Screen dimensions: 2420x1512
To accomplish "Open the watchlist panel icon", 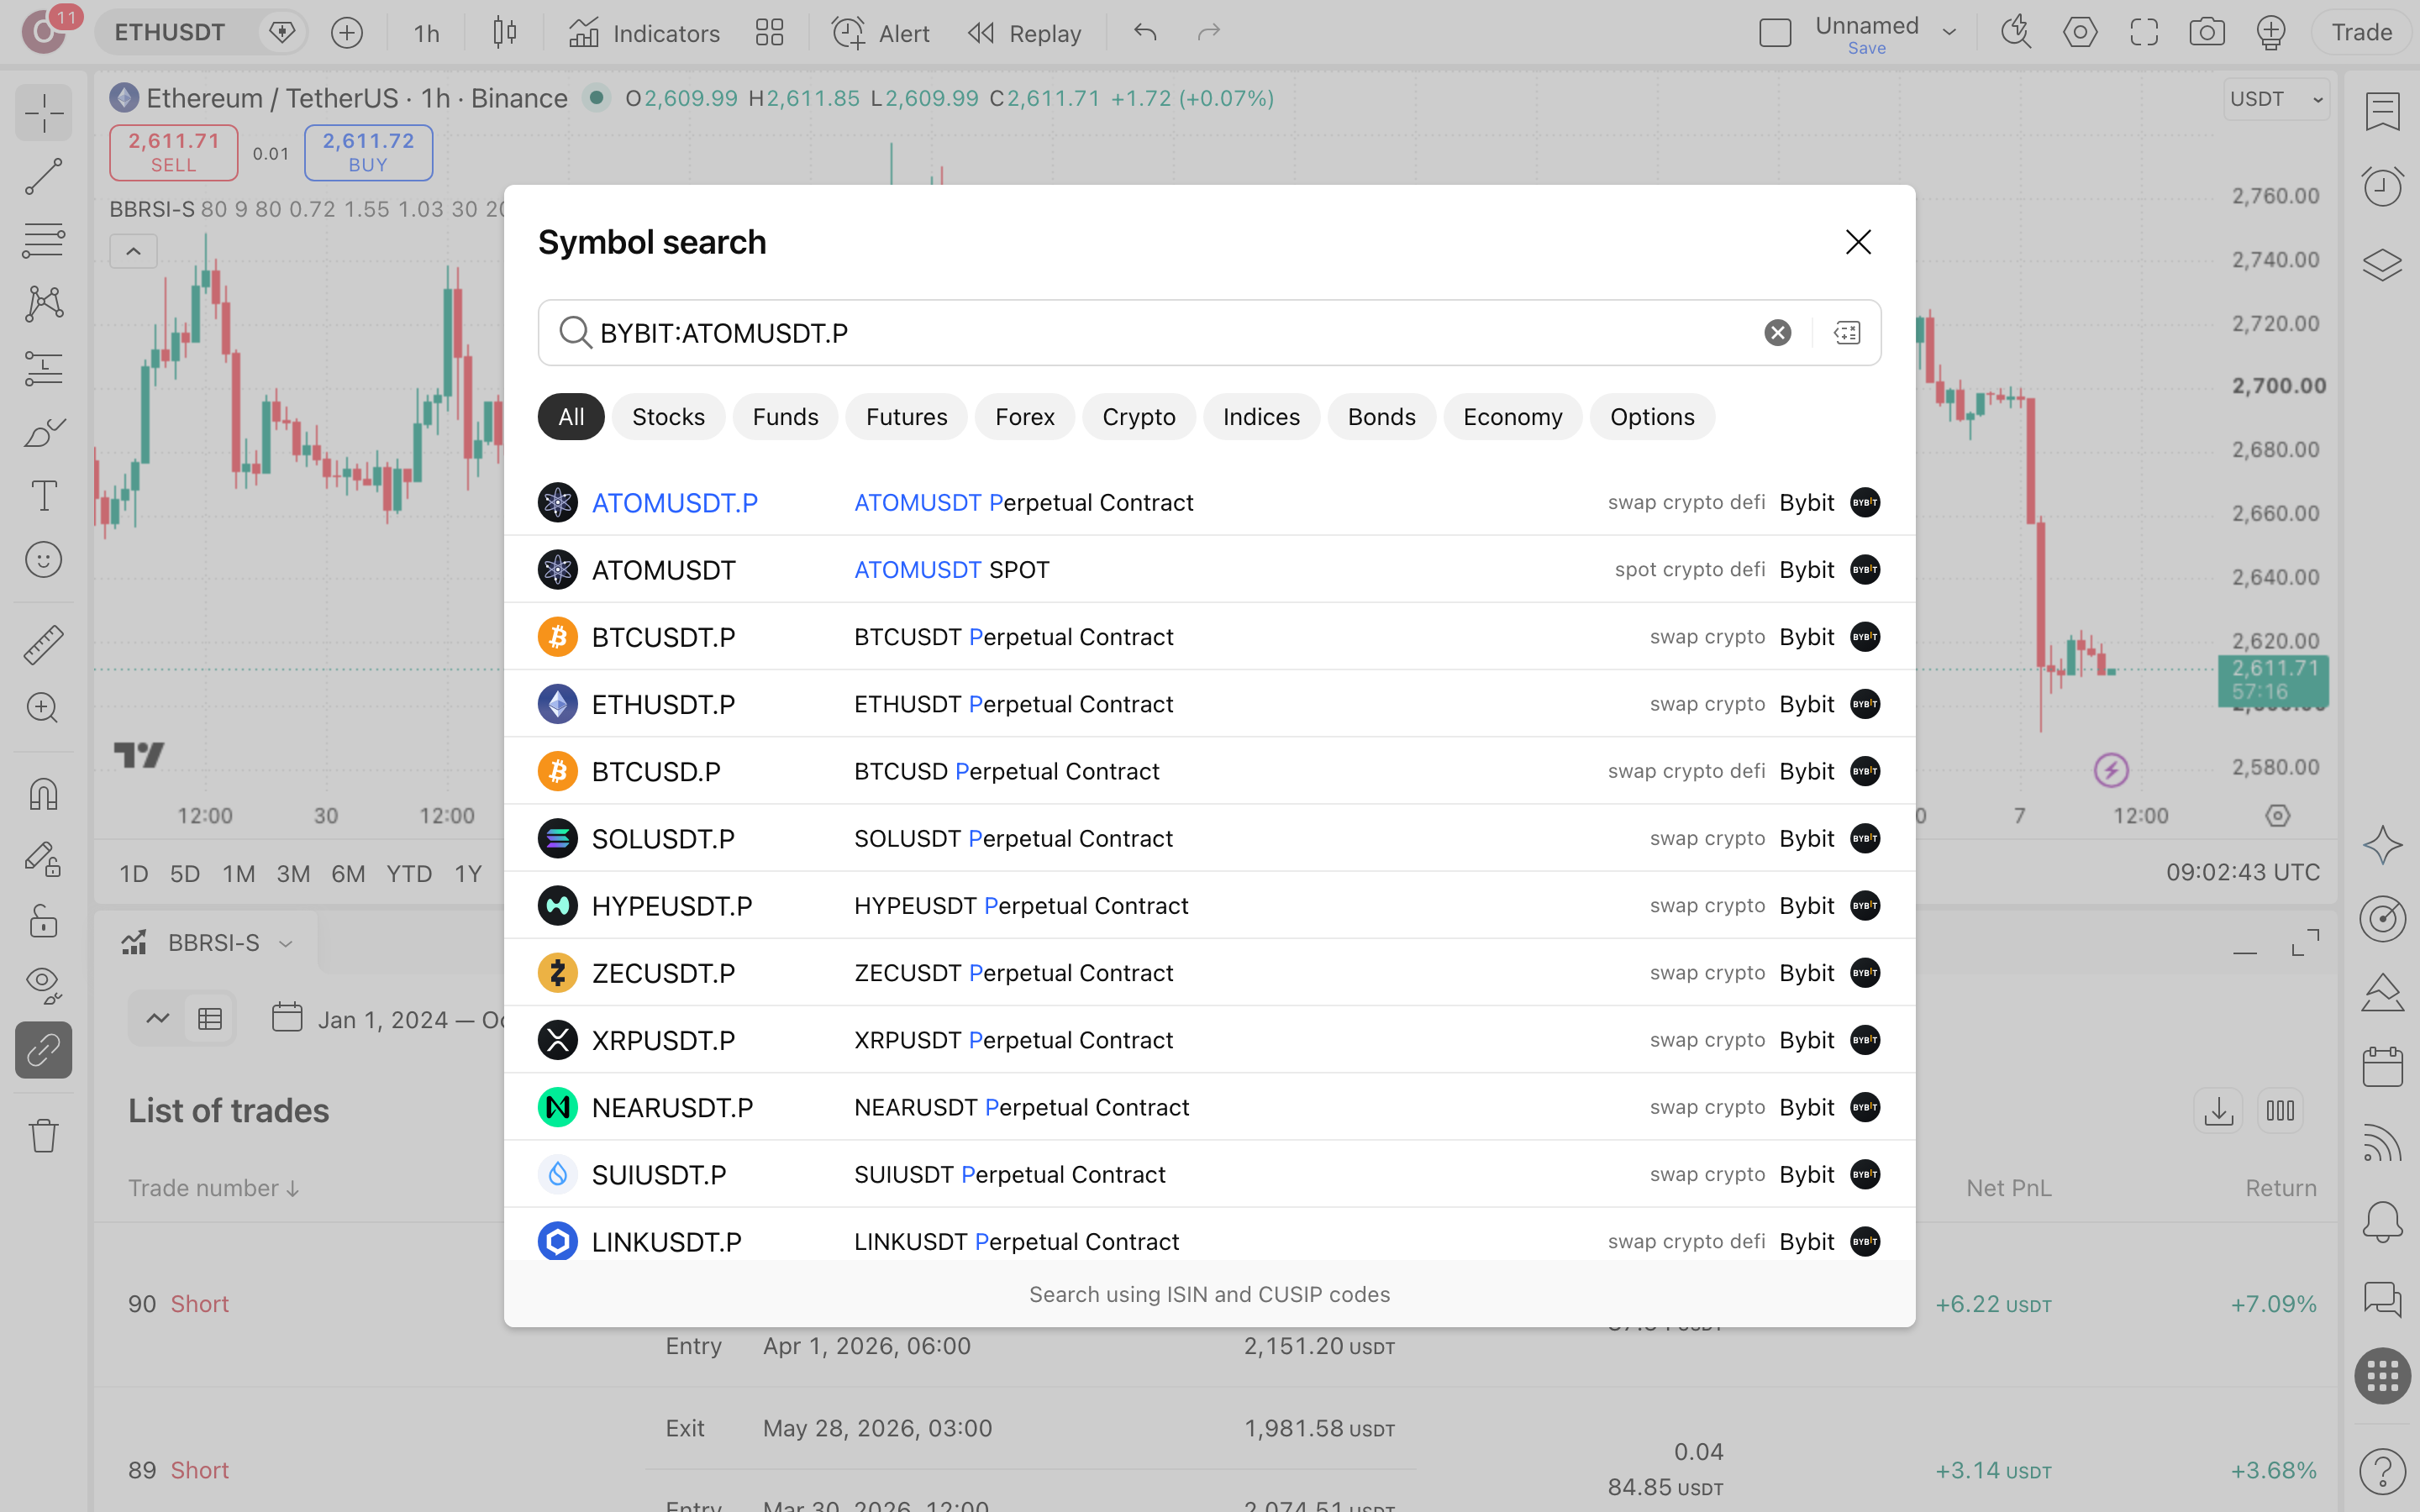I will pos(2383,111).
